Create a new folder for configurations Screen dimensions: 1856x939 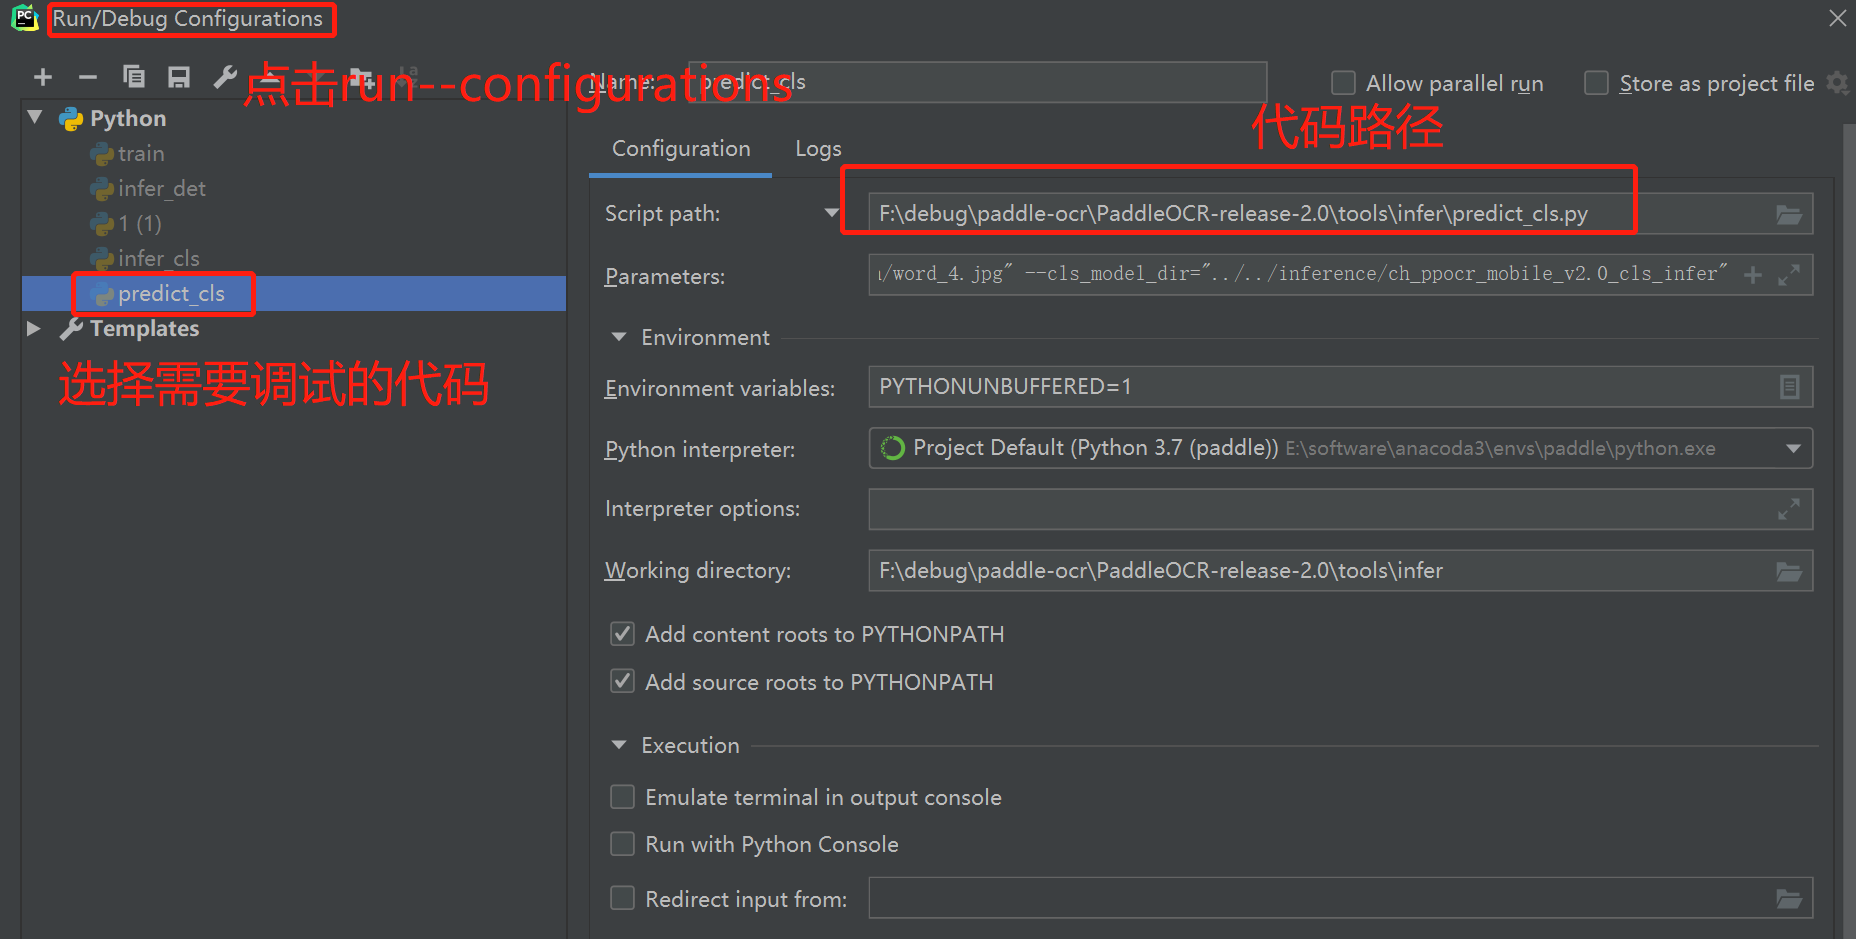pyautogui.click(x=362, y=77)
